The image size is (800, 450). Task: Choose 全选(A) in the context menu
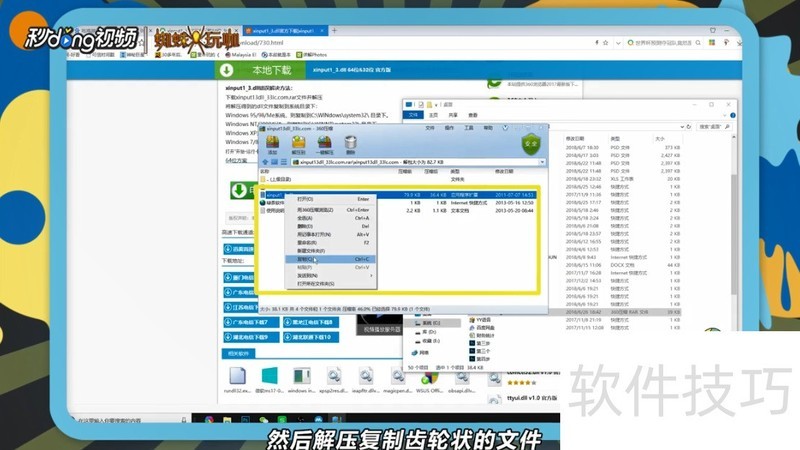point(331,218)
